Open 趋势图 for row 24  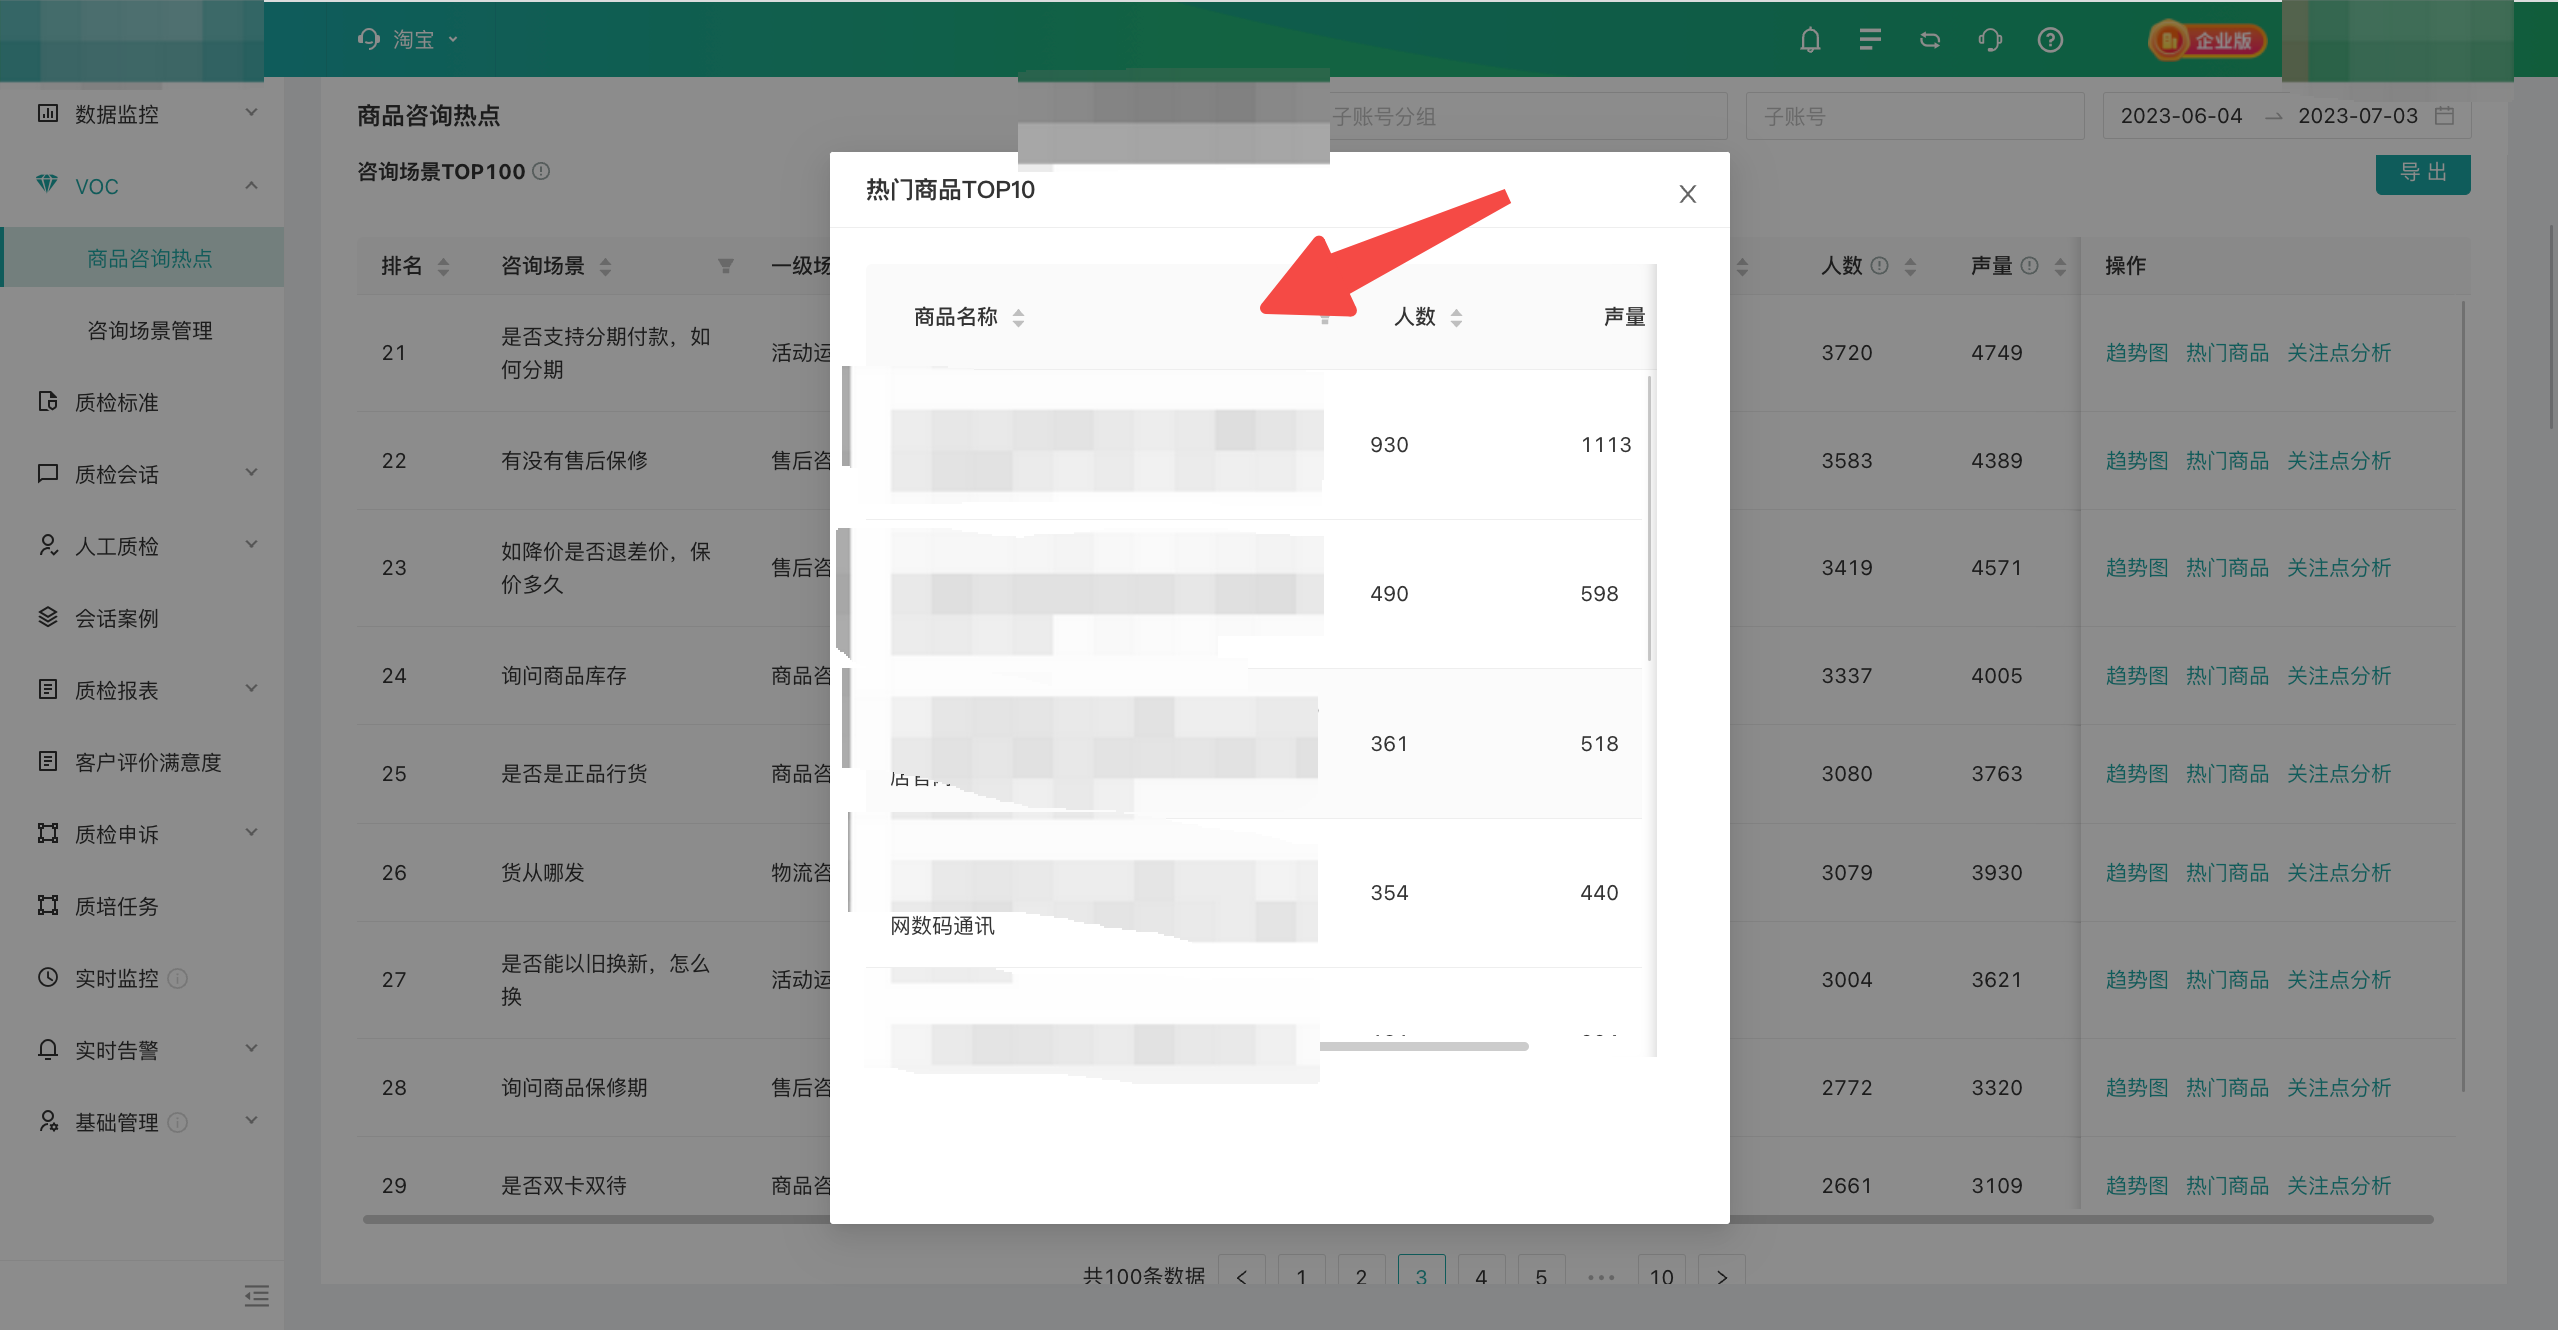(2137, 676)
